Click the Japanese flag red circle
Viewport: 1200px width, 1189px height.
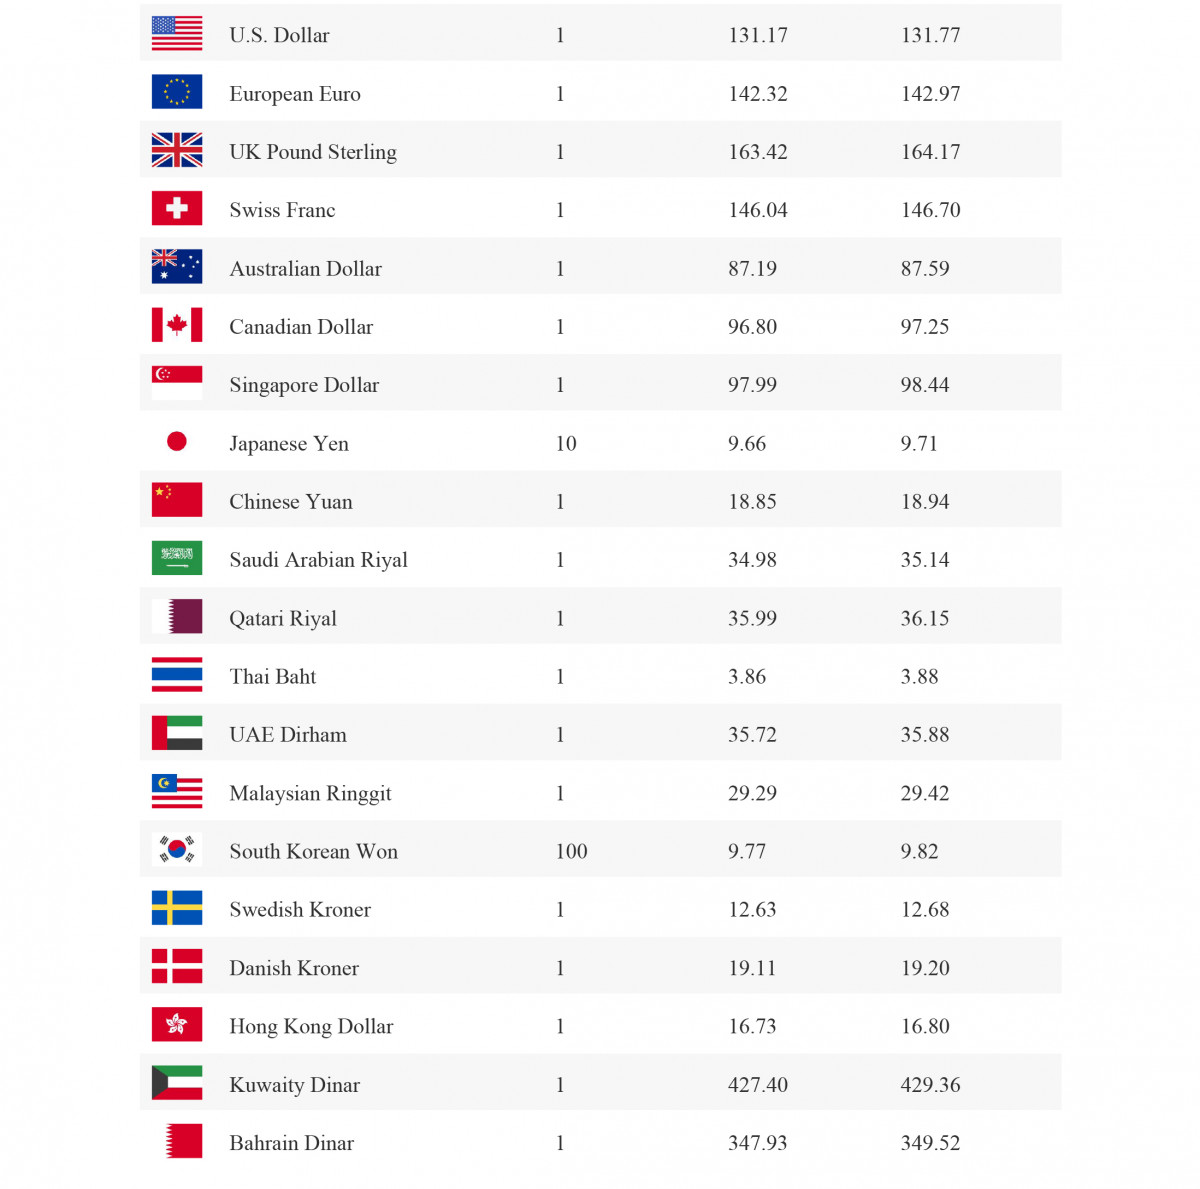[177, 441]
